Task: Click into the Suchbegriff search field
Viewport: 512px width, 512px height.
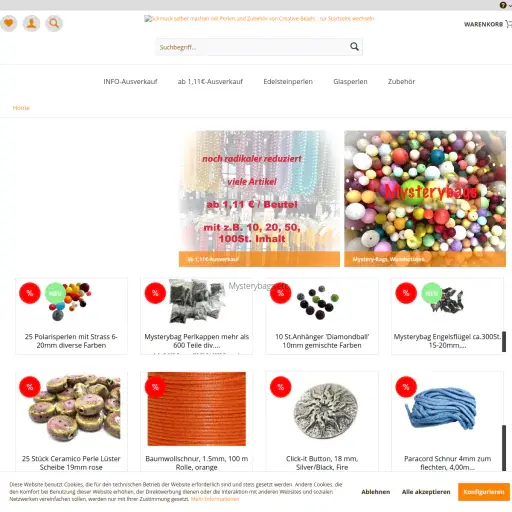Action: (252, 47)
